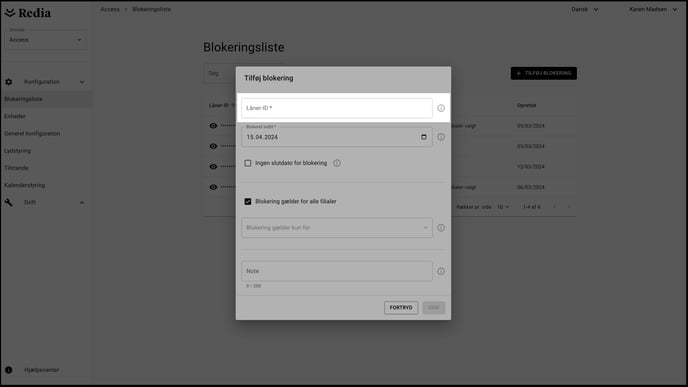Open Tilstande in the sidebar
This screenshot has height=387, width=688.
(16, 168)
